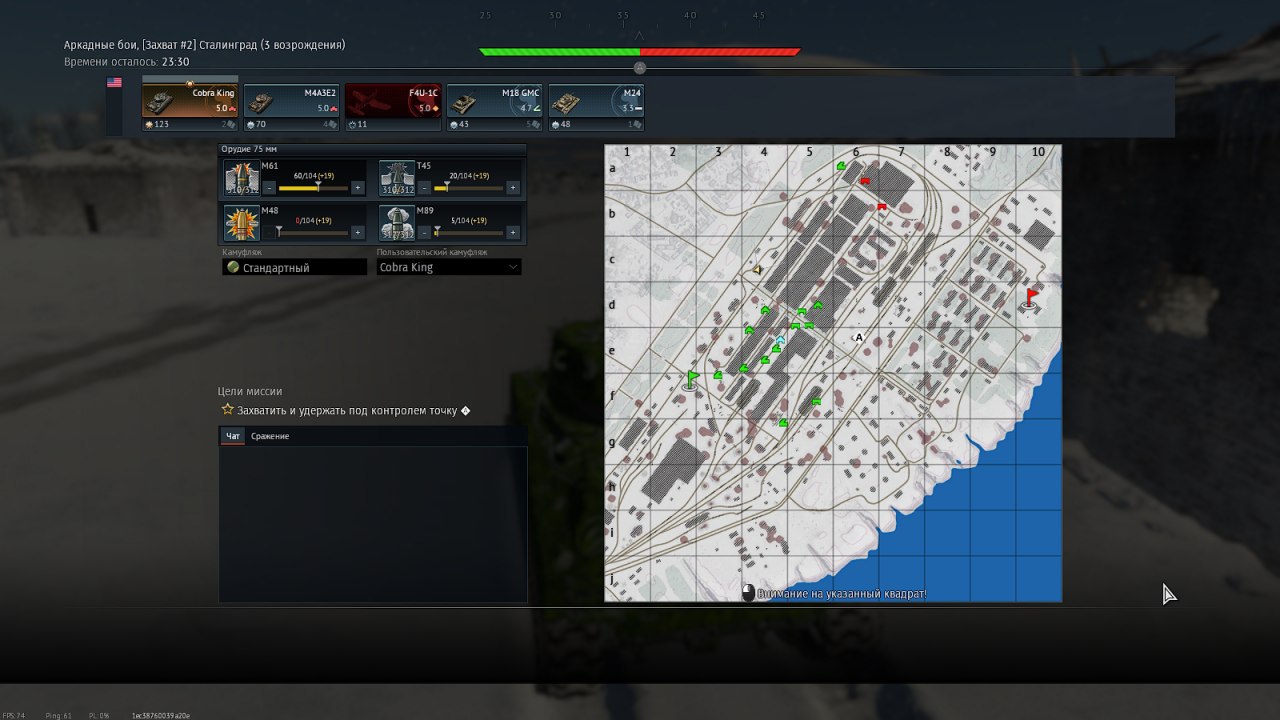1280x720 pixels.
Task: Select the M48 shell icon
Action: tap(241, 222)
